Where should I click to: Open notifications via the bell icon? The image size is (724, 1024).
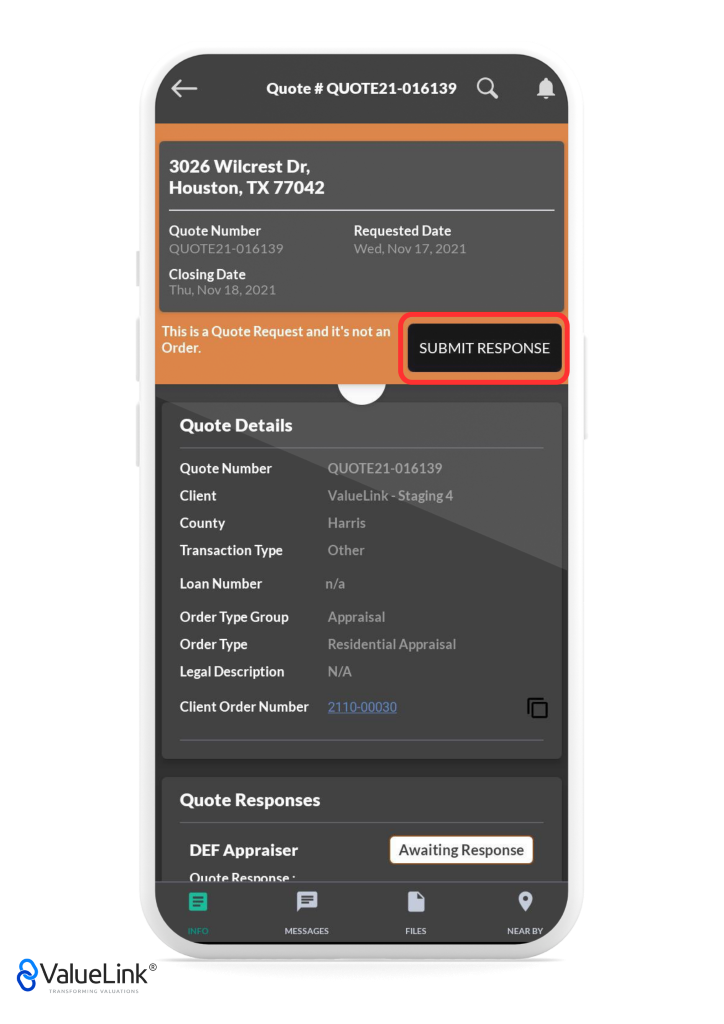point(545,88)
